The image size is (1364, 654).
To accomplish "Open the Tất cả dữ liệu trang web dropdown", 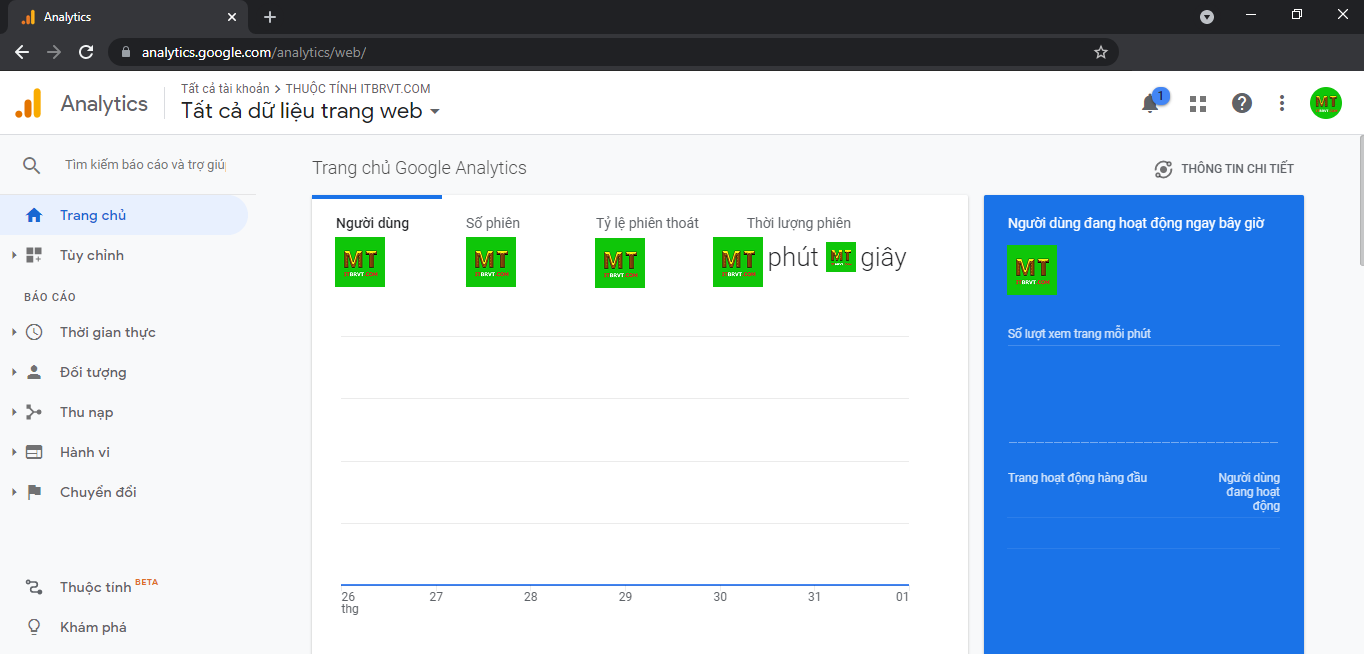I will coord(311,111).
